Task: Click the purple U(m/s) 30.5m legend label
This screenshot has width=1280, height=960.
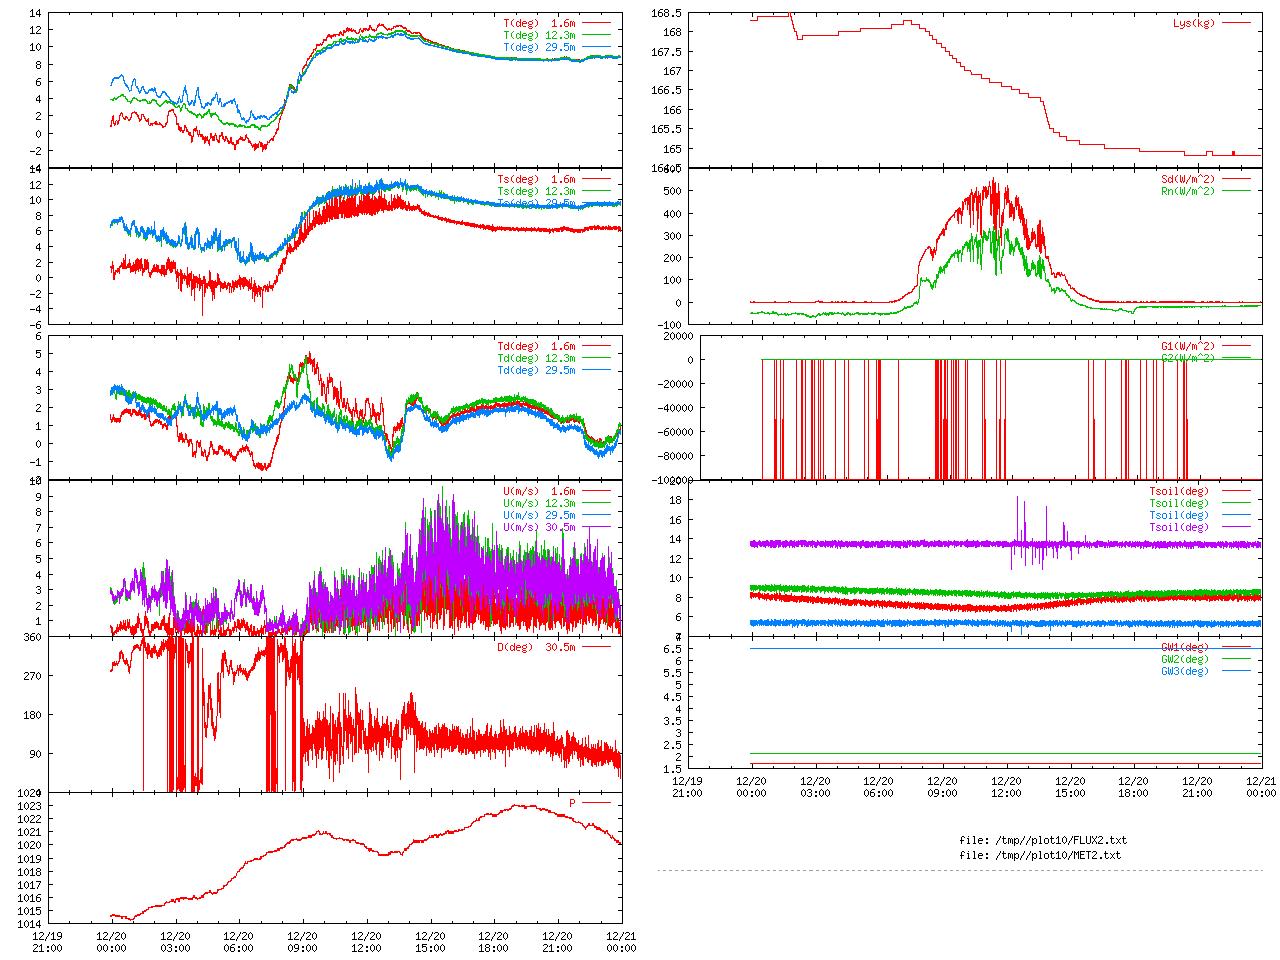Action: [x=539, y=527]
